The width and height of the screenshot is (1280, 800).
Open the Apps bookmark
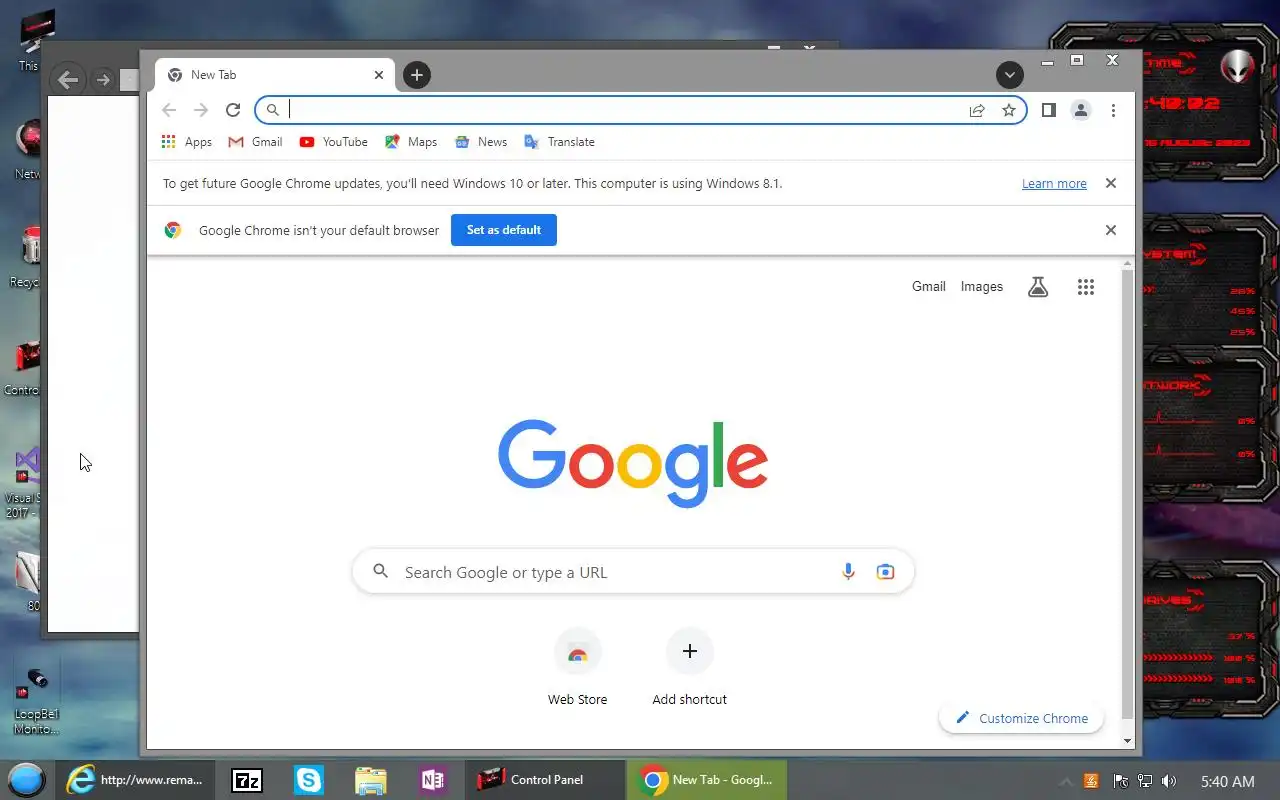coord(187,142)
